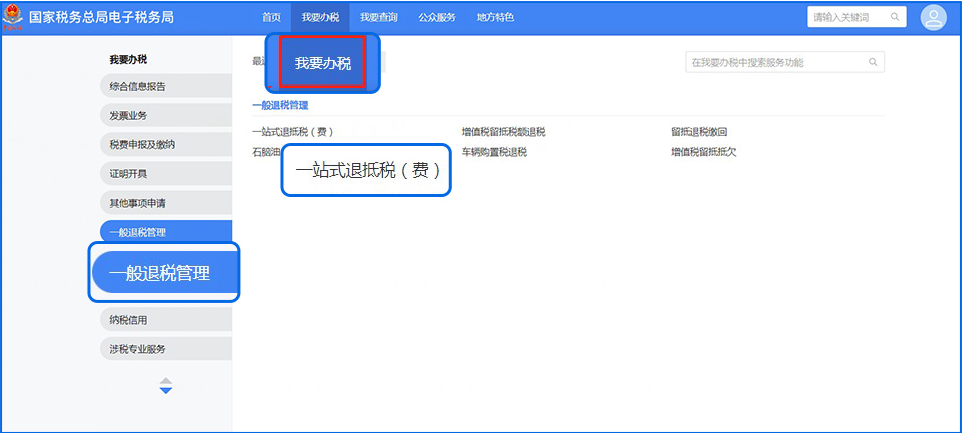Choose 税费申报及缴纳 in the left menu
963x433 pixels.
pyautogui.click(x=142, y=145)
